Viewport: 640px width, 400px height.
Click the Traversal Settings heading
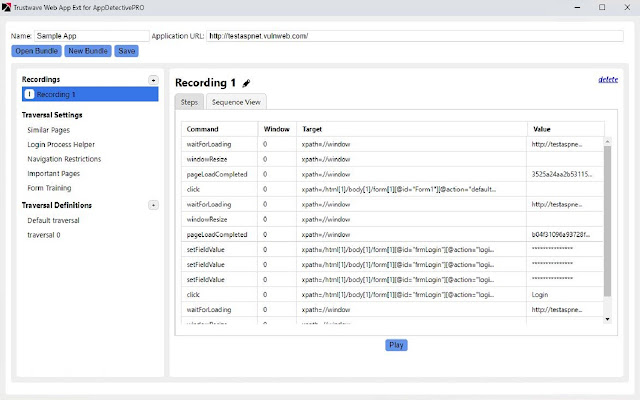52,115
